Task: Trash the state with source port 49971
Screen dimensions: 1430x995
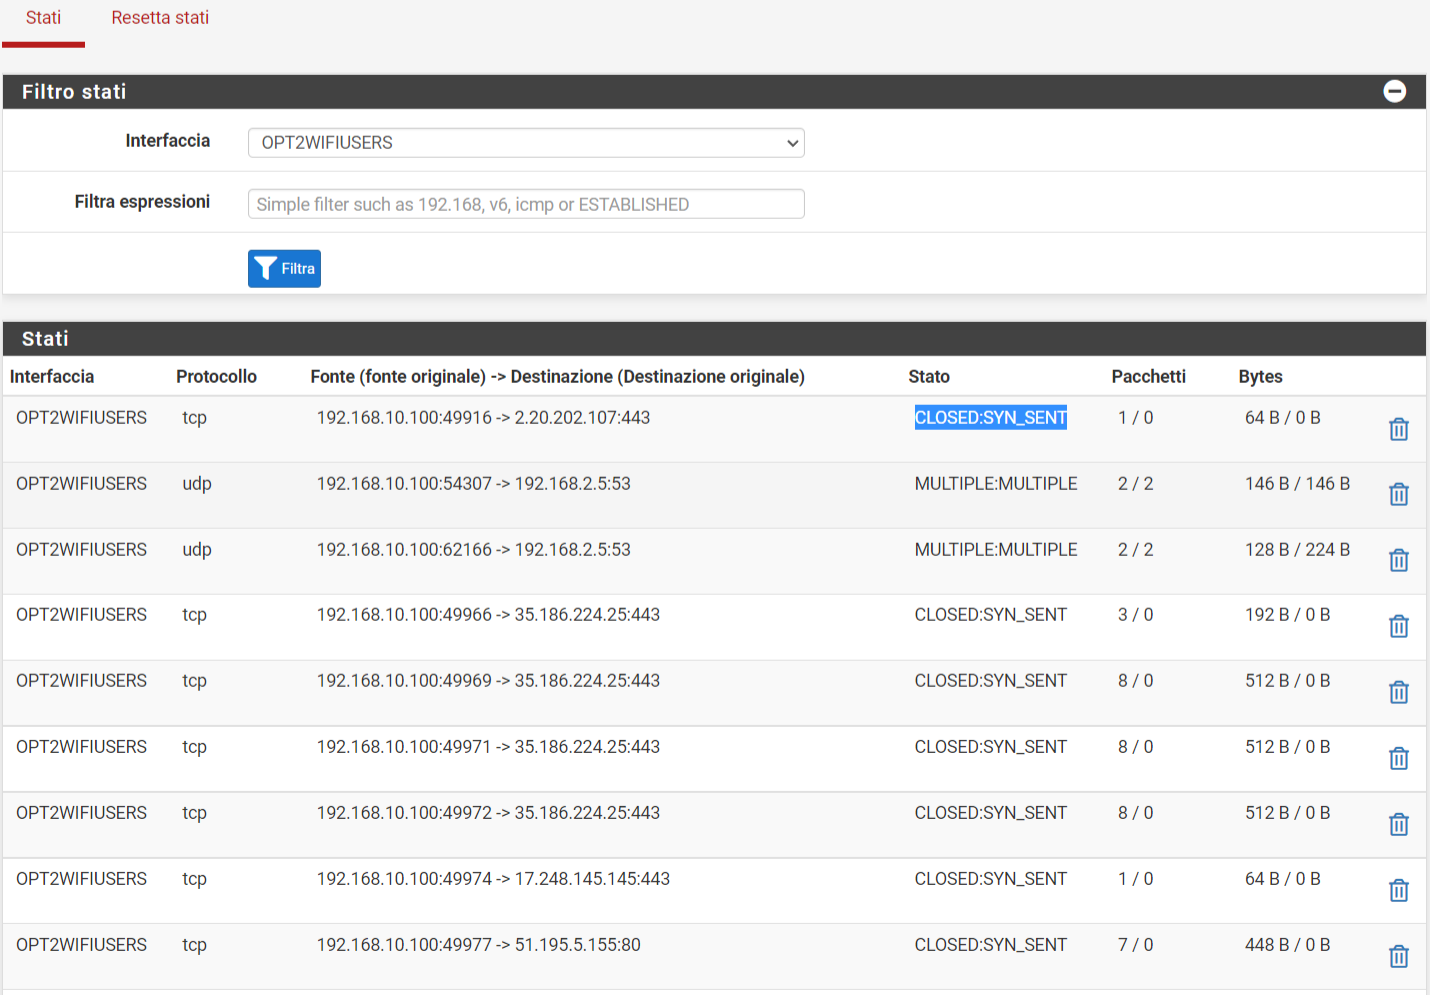Action: click(x=1398, y=758)
